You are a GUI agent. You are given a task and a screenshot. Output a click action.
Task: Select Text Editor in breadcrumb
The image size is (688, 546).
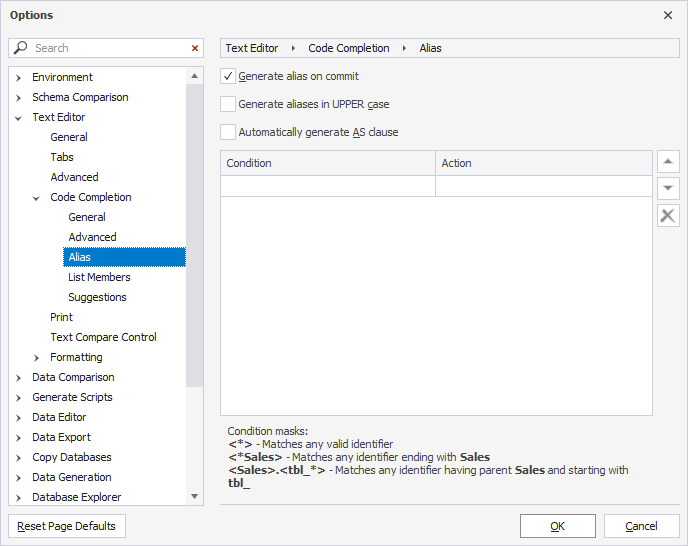[252, 48]
